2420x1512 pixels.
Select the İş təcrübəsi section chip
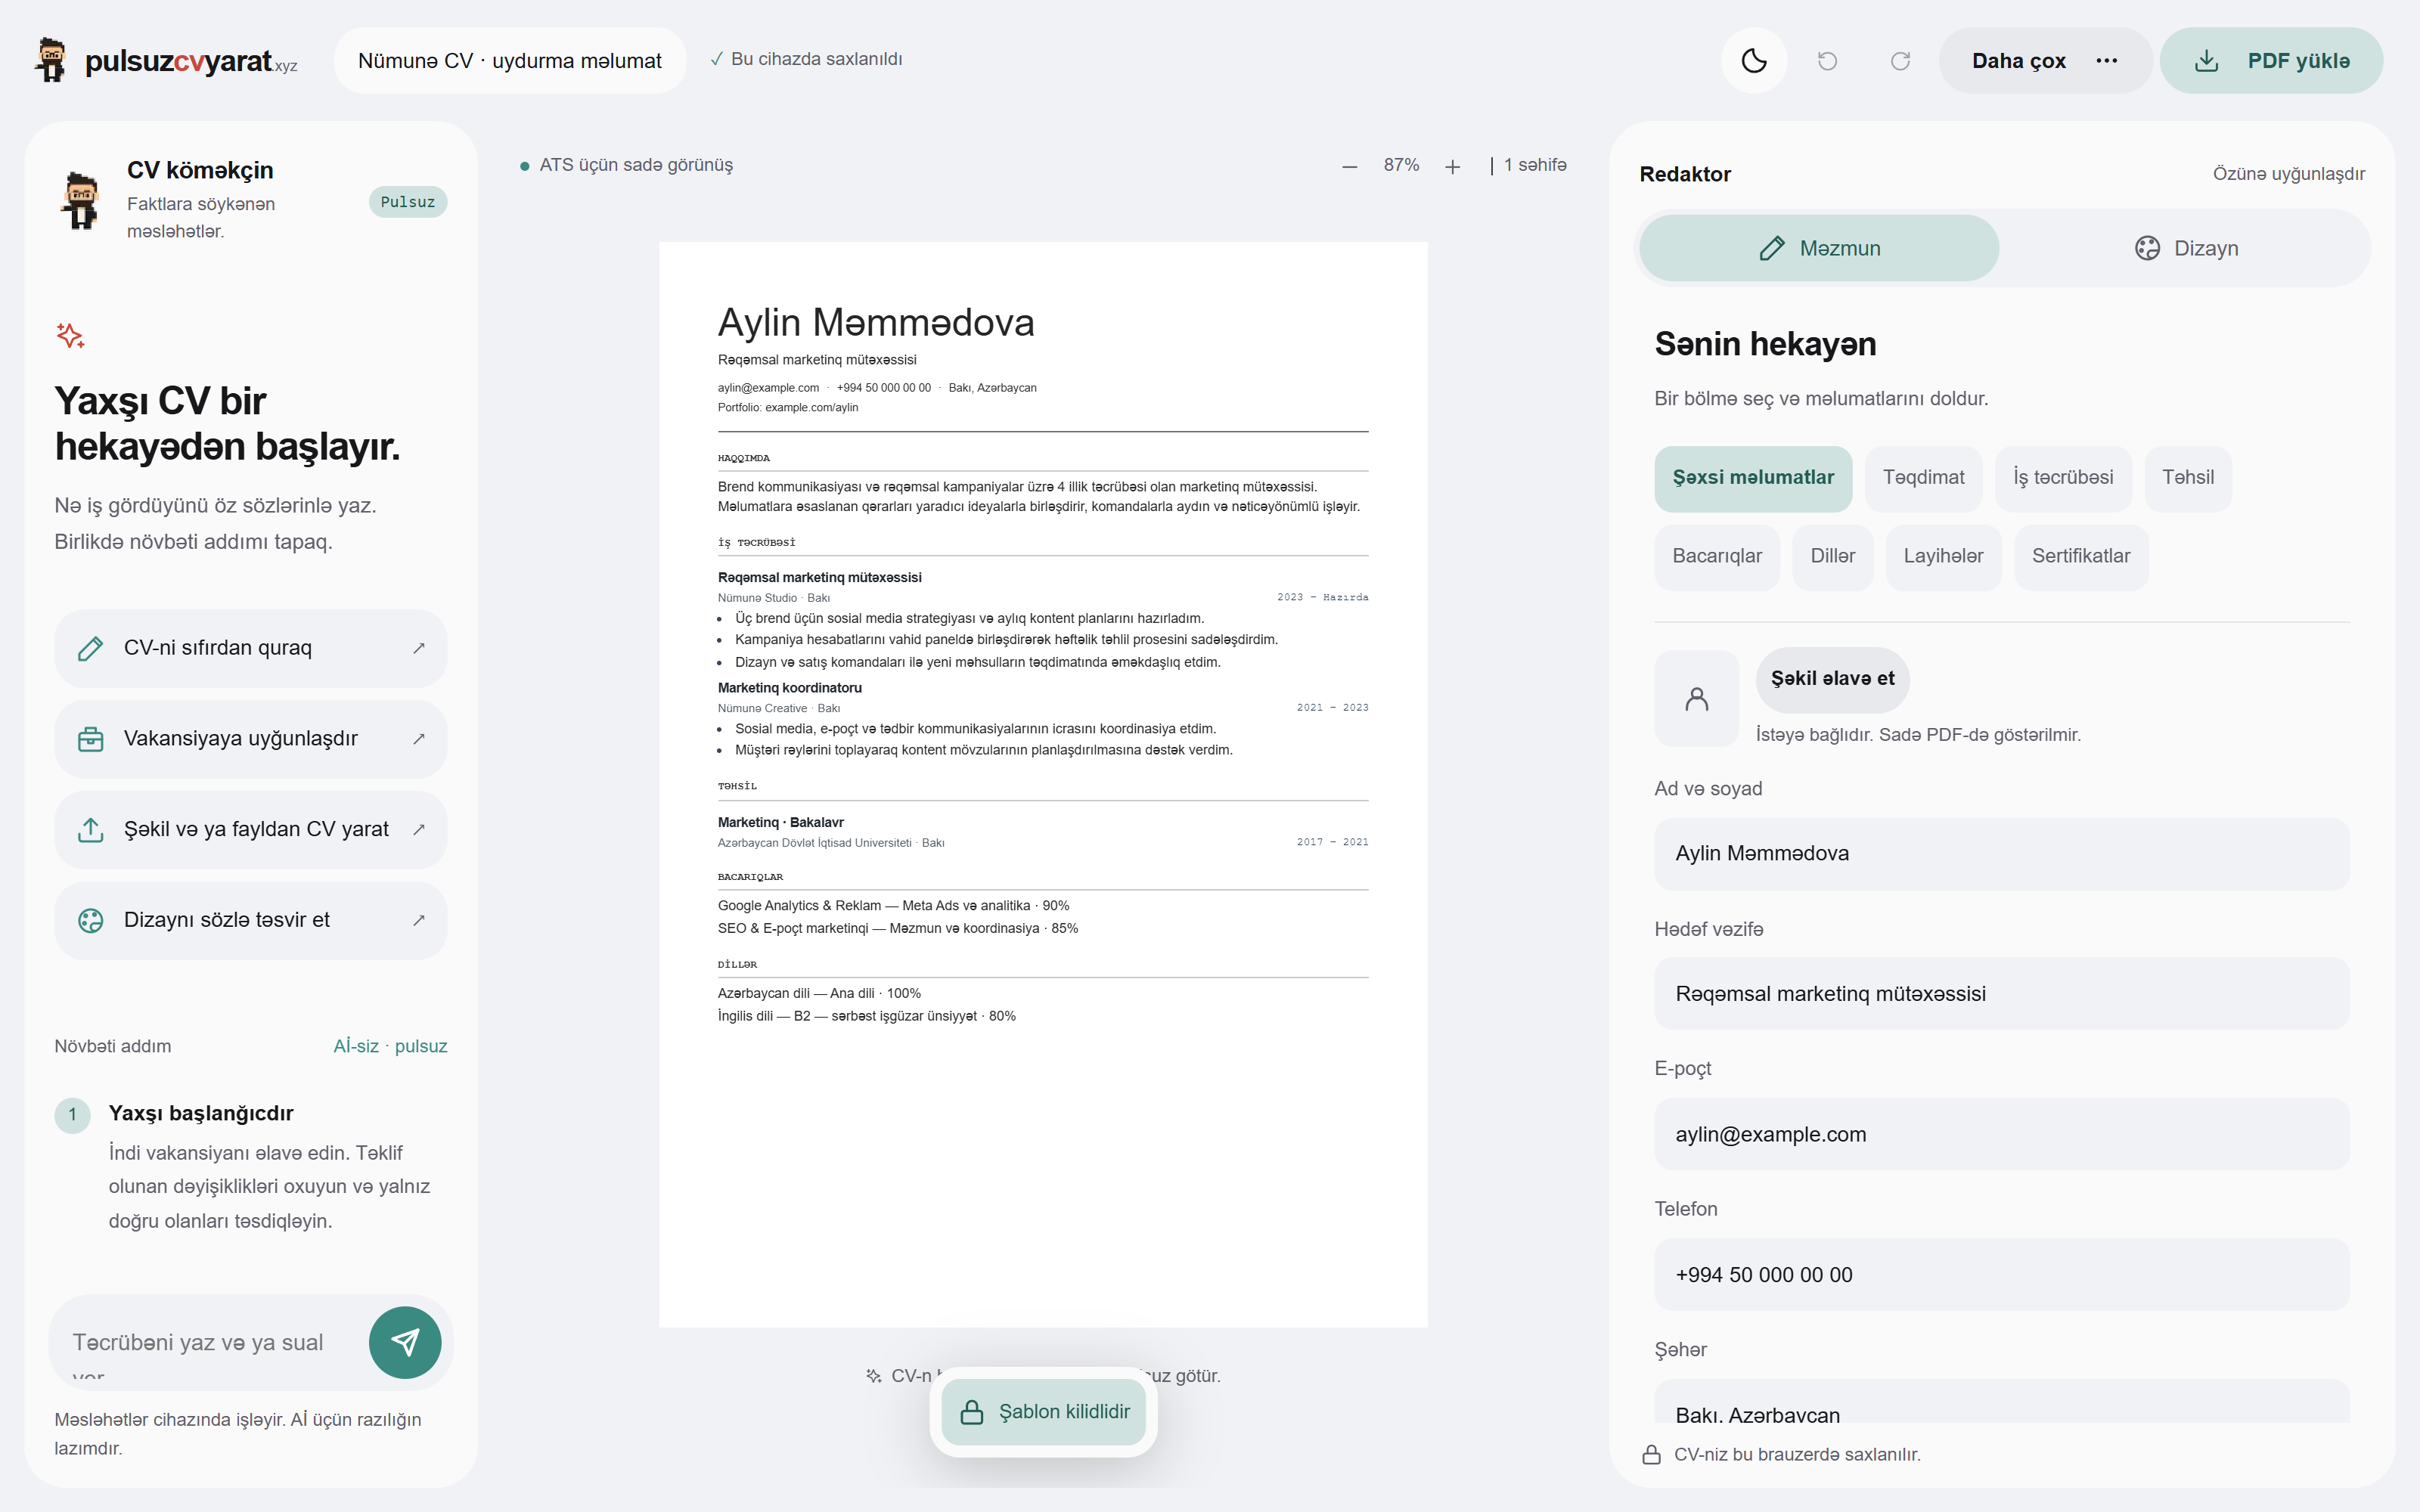(2063, 478)
